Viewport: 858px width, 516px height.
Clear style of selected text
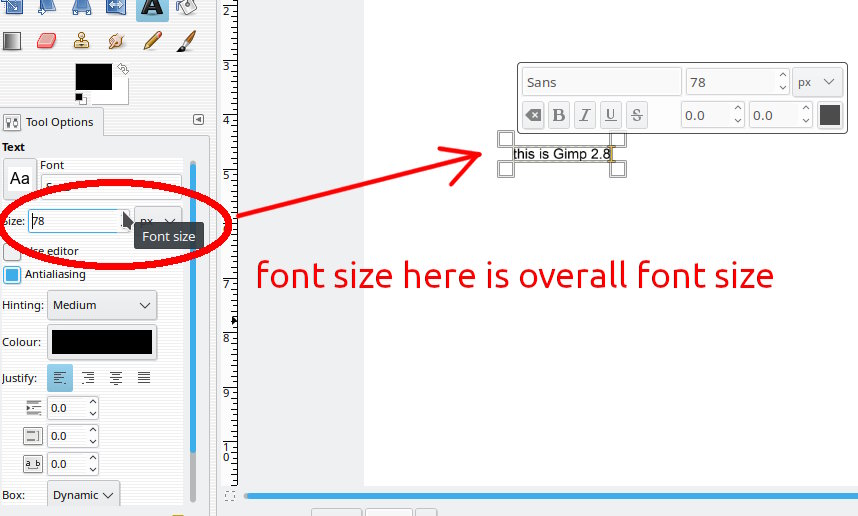point(533,115)
